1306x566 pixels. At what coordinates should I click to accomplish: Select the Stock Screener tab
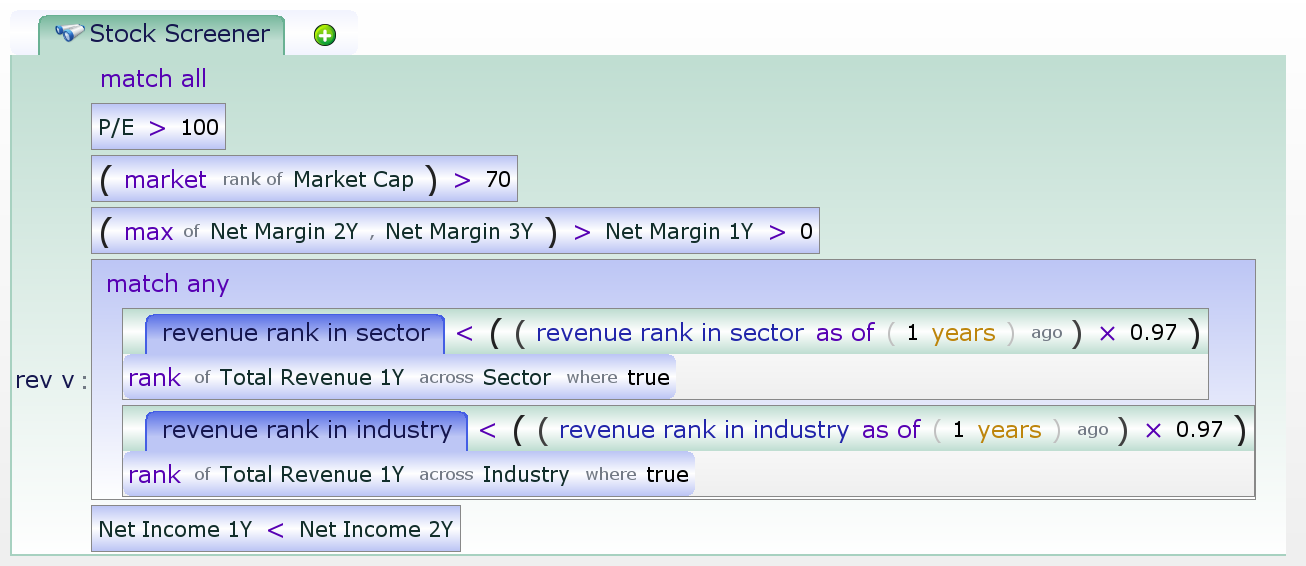coord(179,34)
